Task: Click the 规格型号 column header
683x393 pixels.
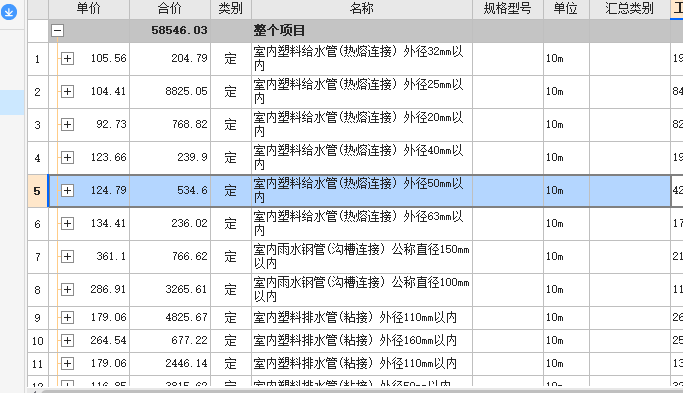Action: point(508,9)
